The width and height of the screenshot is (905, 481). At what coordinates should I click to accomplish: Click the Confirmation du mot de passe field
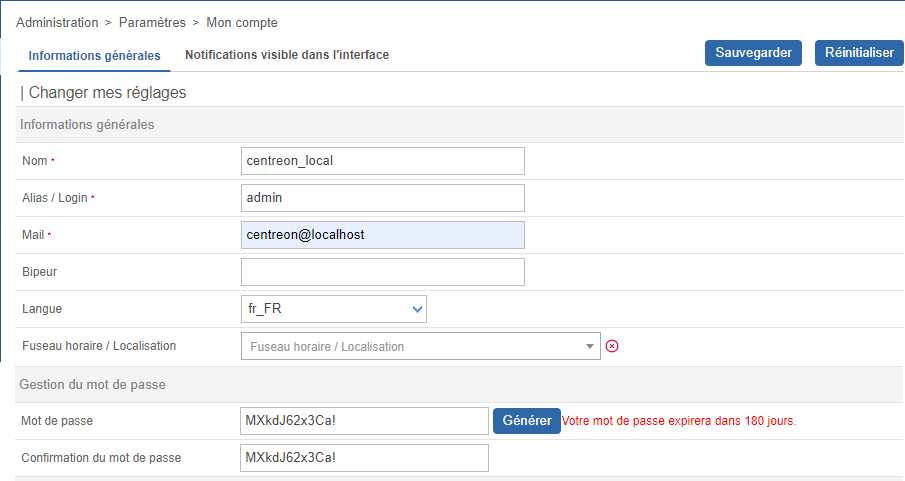coord(364,458)
